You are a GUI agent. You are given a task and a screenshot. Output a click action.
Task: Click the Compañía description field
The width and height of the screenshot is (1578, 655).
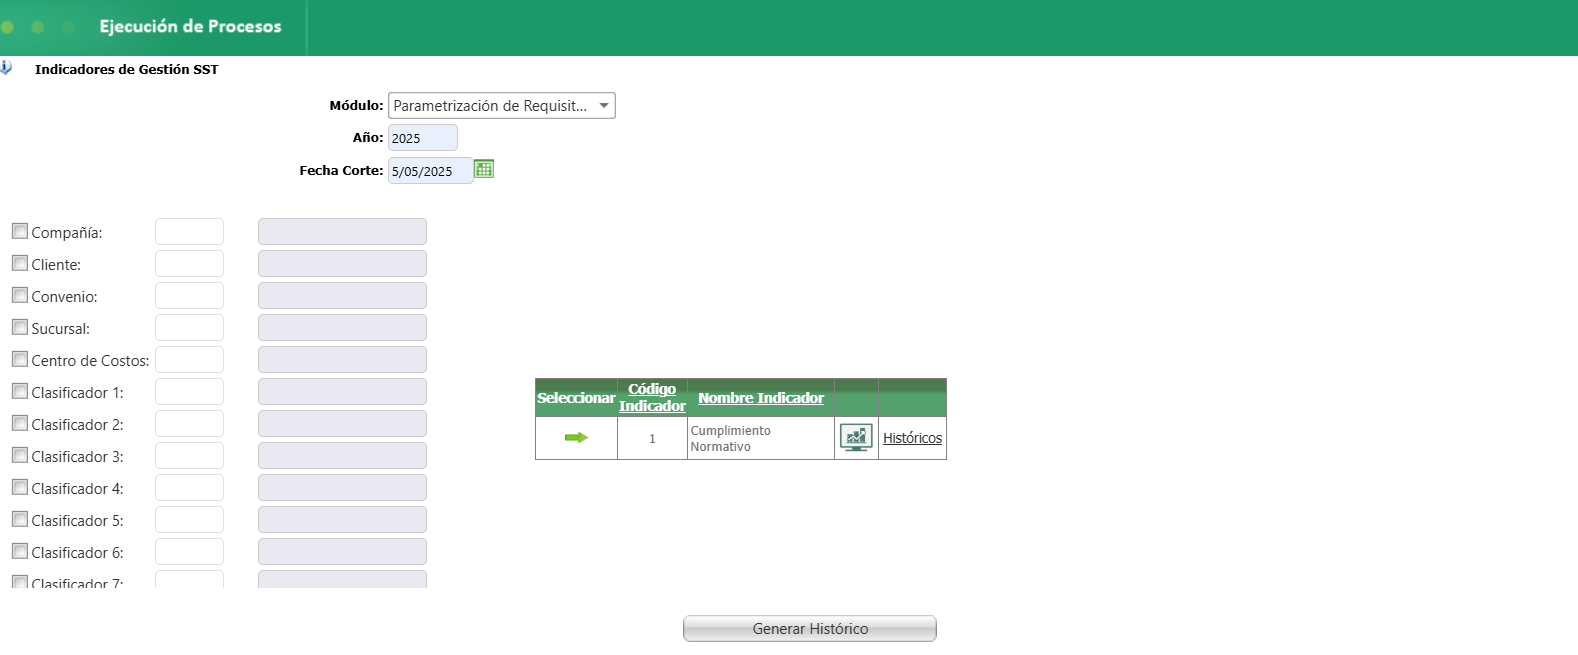[342, 231]
